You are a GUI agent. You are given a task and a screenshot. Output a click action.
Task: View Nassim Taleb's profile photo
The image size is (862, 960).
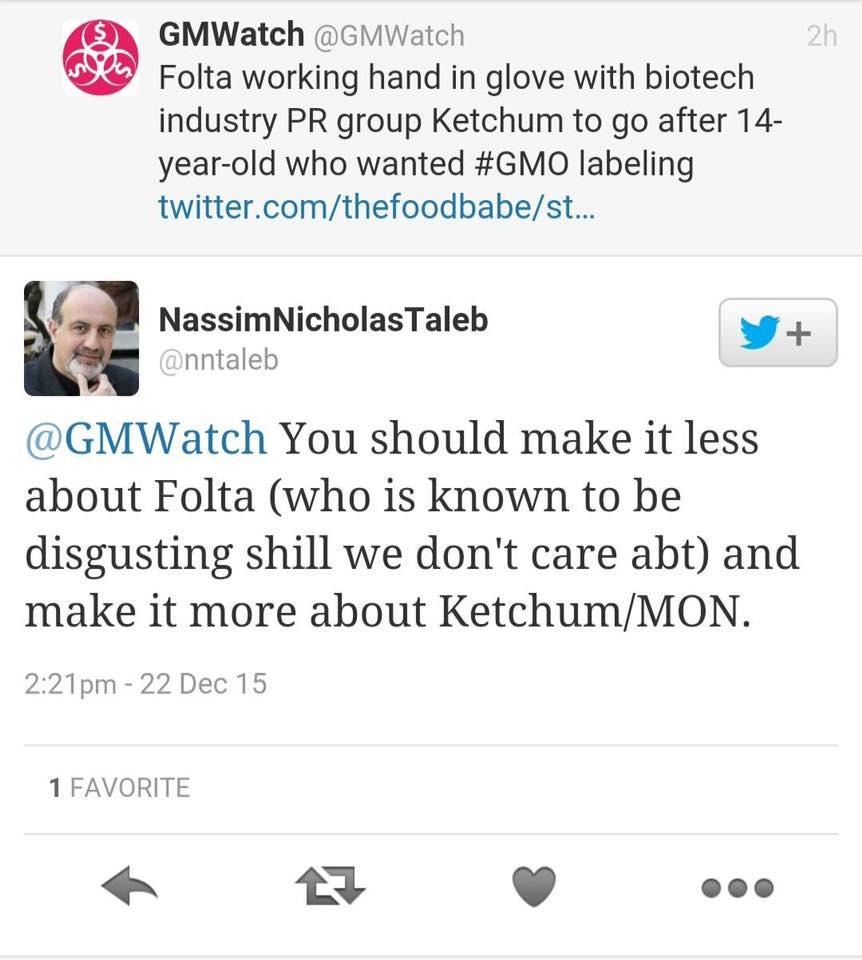(81, 339)
